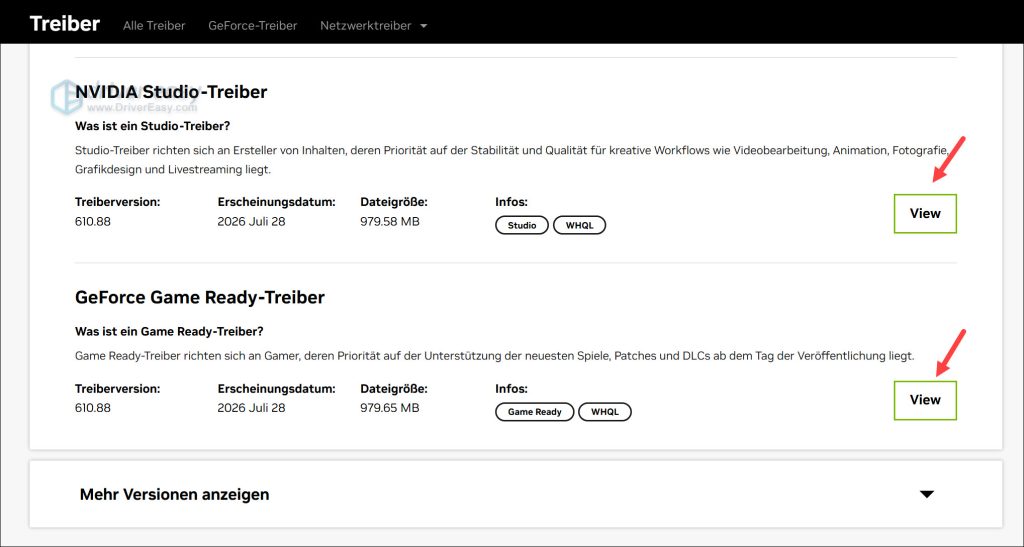Viewport: 1024px width, 547px height.
Task: Click file size value 979.65 MB
Action: (390, 408)
